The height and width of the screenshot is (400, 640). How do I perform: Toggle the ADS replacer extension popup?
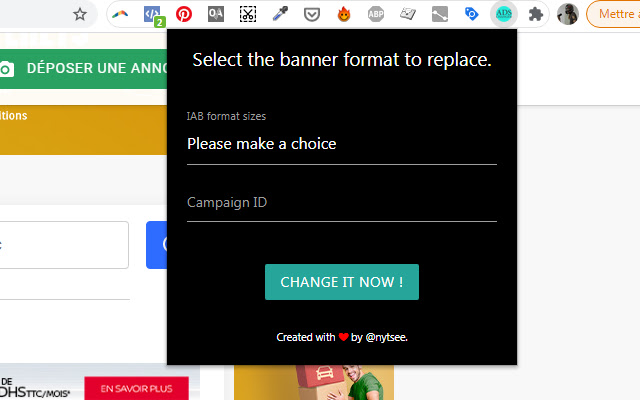[504, 14]
